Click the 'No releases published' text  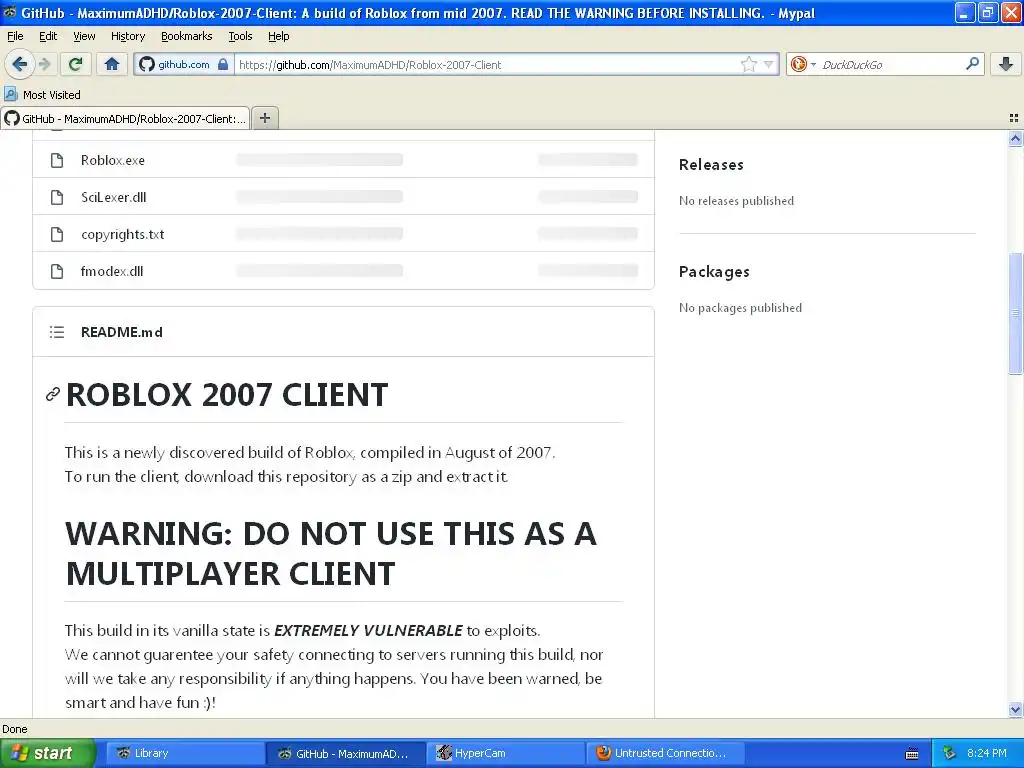[736, 201]
